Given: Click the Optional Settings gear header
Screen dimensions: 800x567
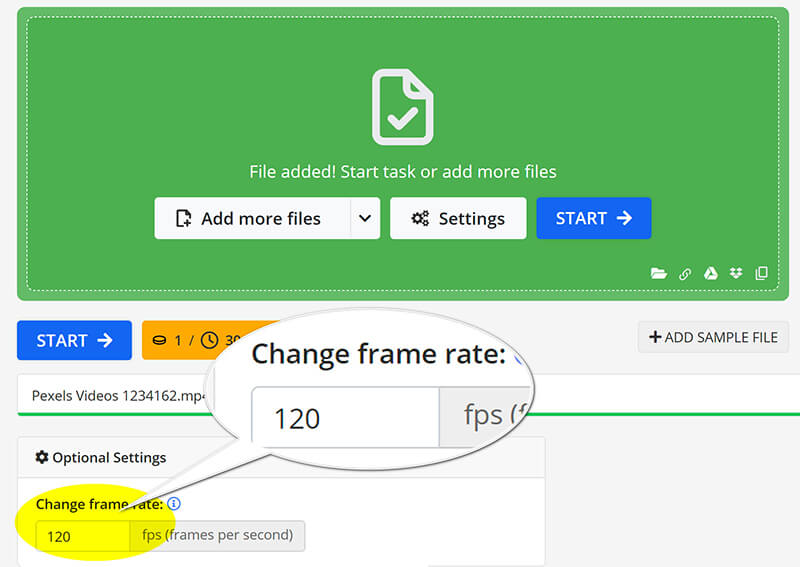Looking at the screenshot, I should [x=101, y=457].
